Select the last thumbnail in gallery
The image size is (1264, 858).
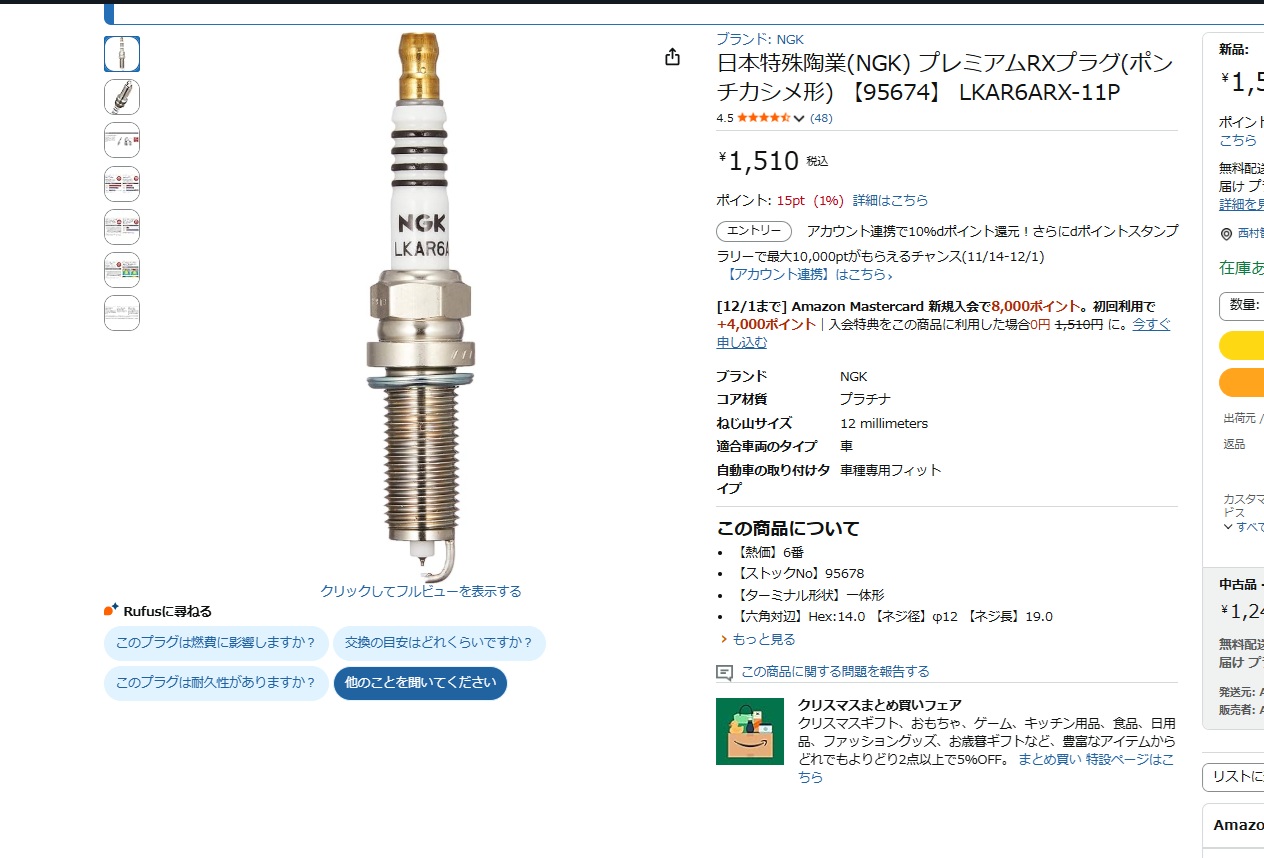[x=122, y=313]
